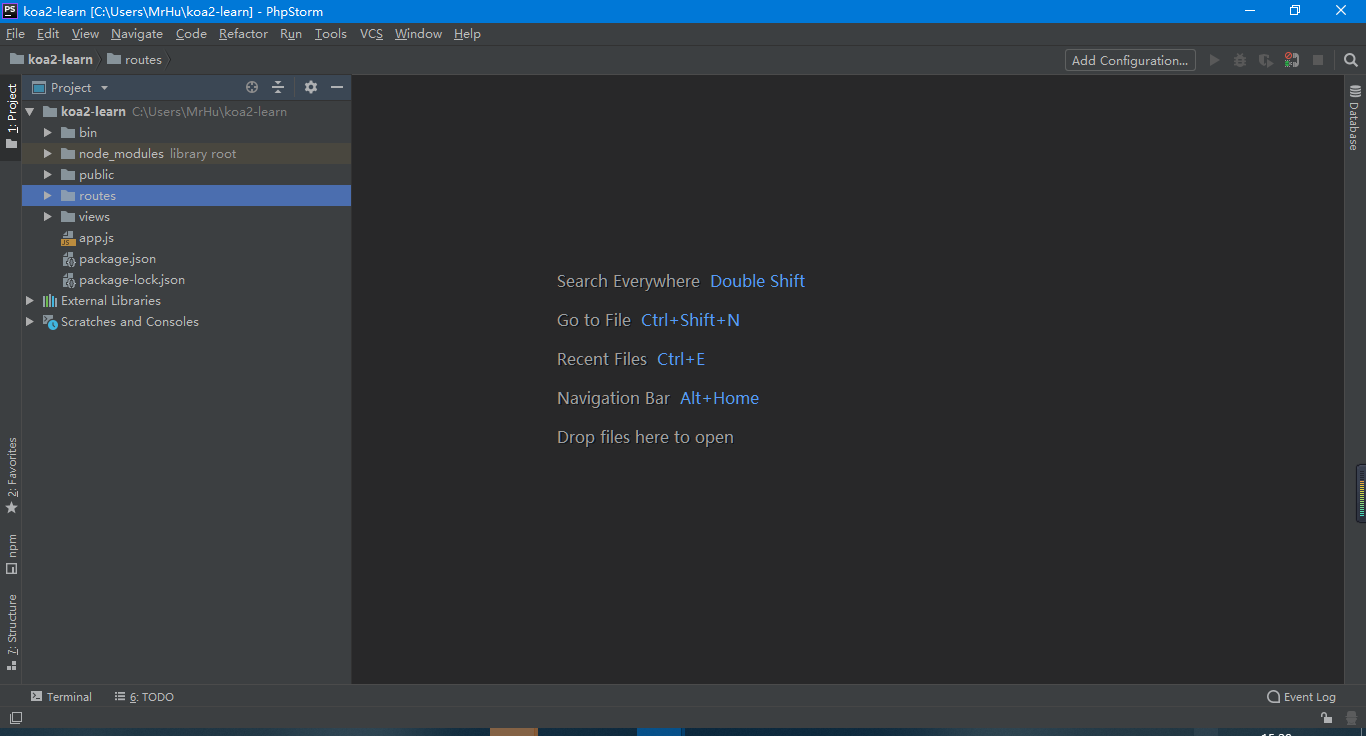
Task: Click the Debug bug icon
Action: tap(1240, 60)
